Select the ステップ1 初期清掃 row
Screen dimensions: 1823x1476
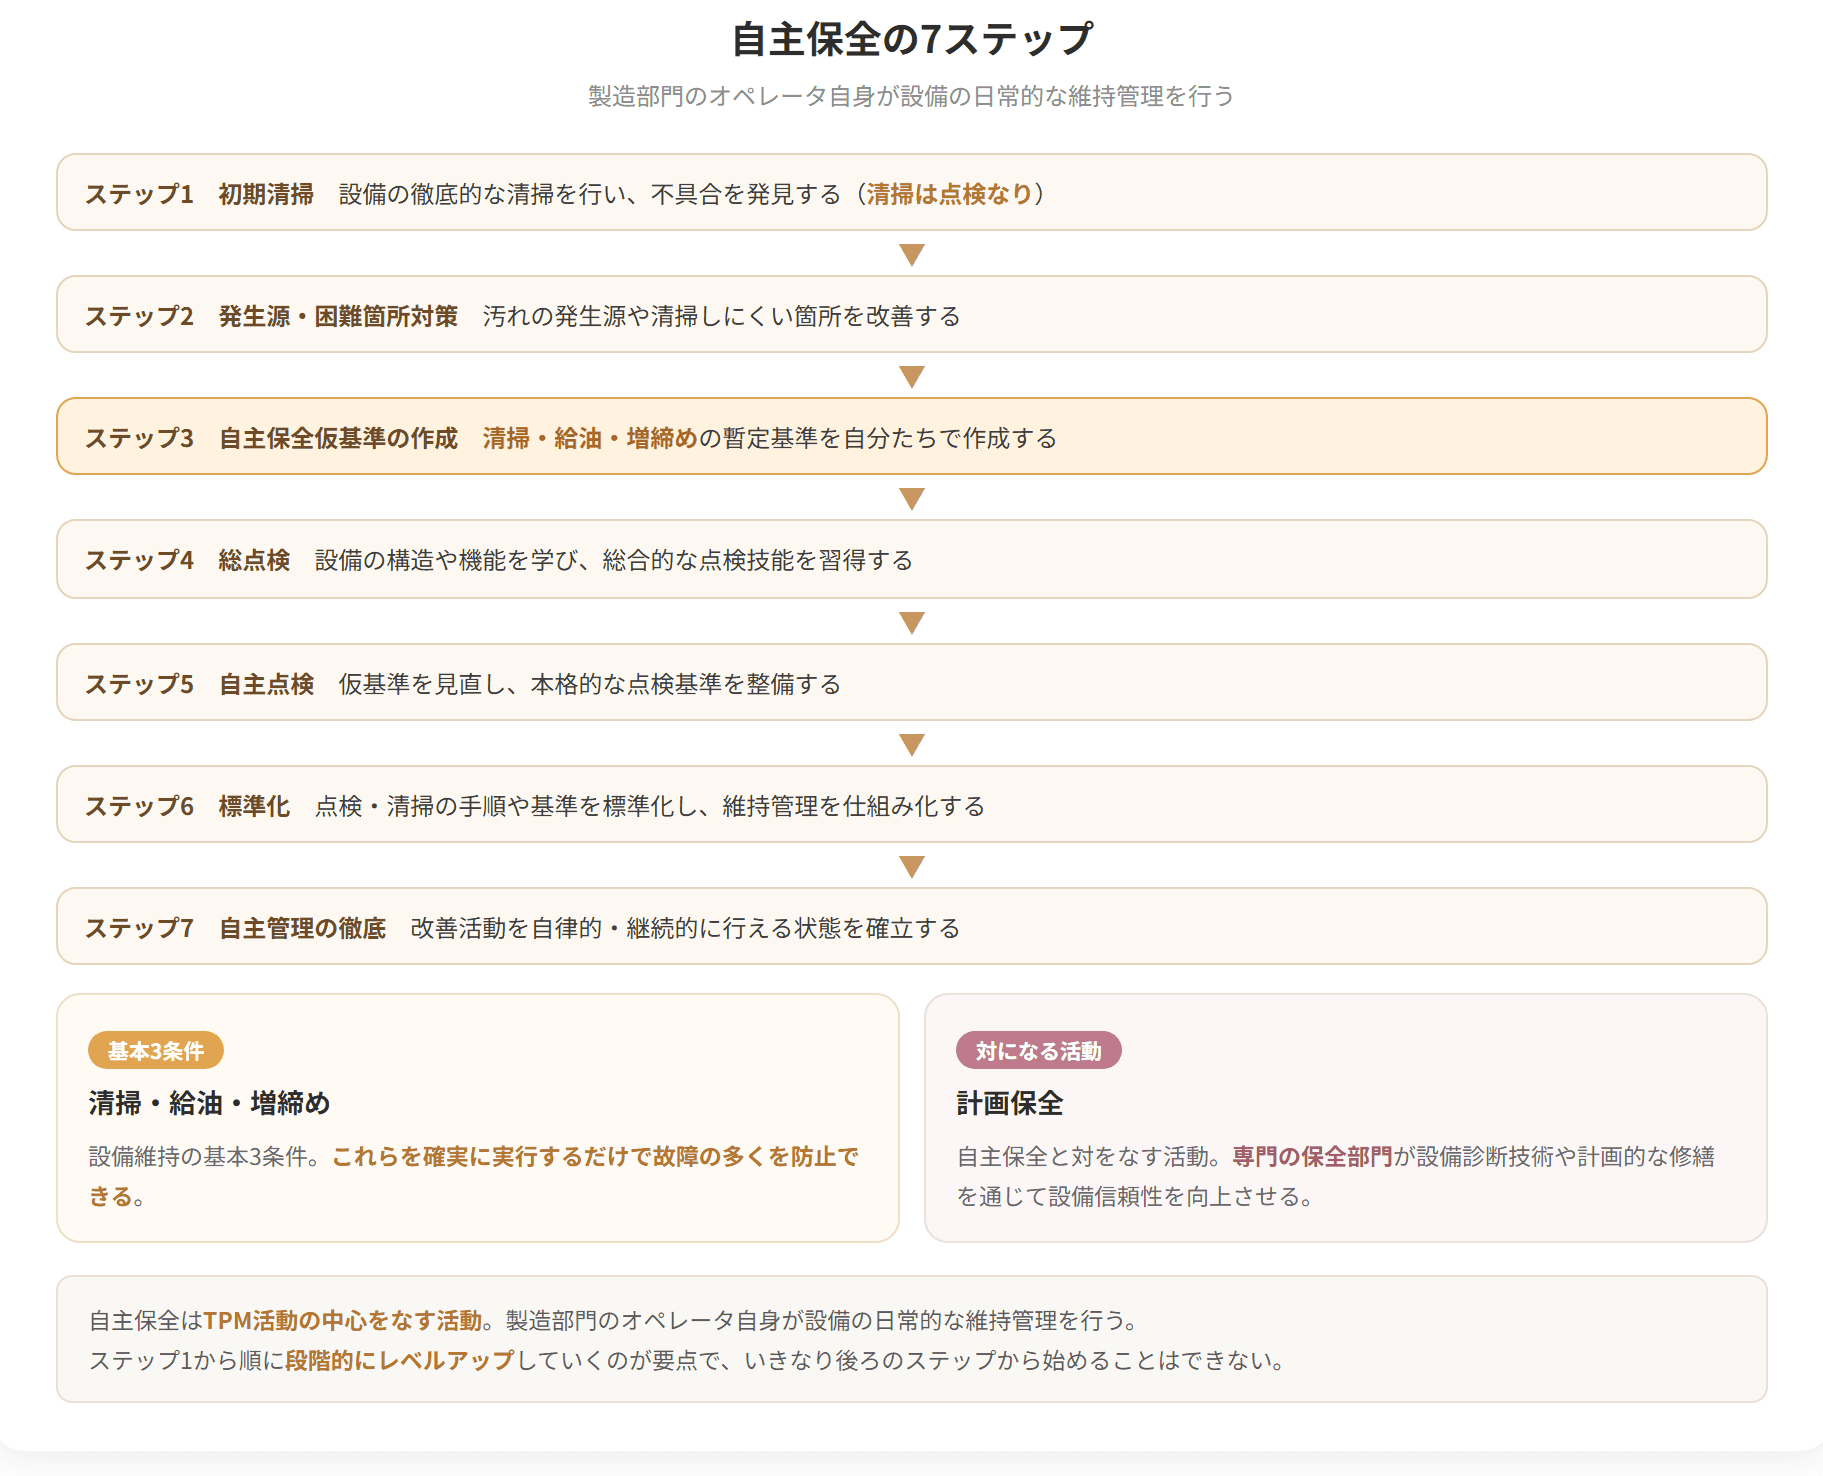pos(912,192)
